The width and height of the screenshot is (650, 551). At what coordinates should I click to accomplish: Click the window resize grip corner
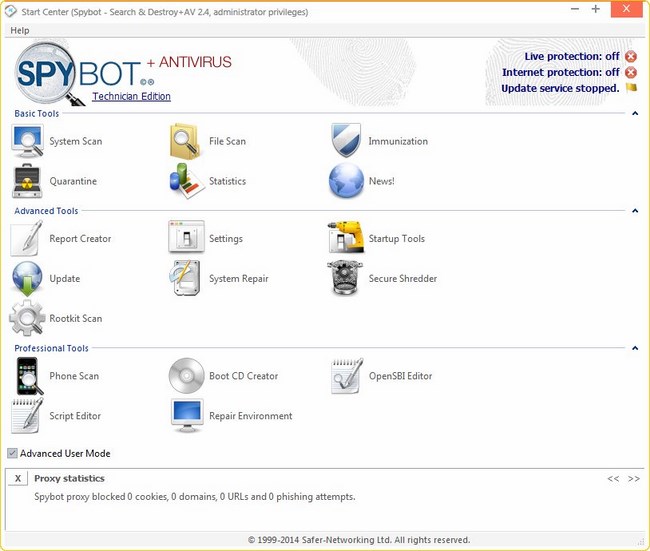click(642, 542)
